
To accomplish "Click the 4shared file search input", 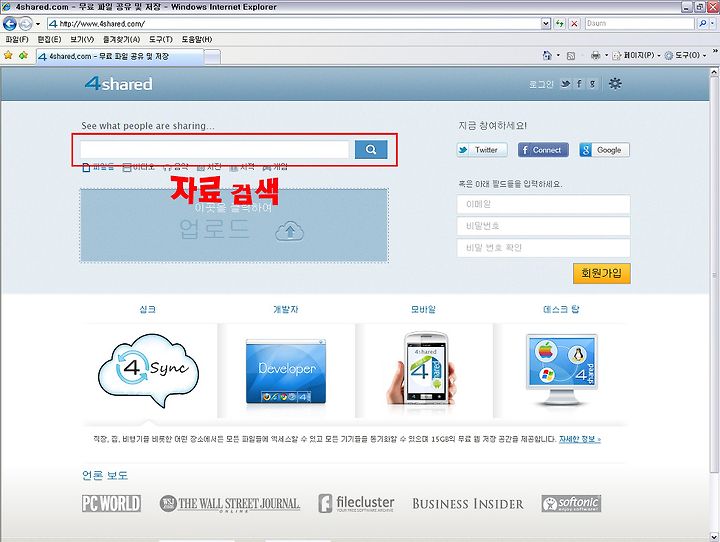I will (x=214, y=150).
